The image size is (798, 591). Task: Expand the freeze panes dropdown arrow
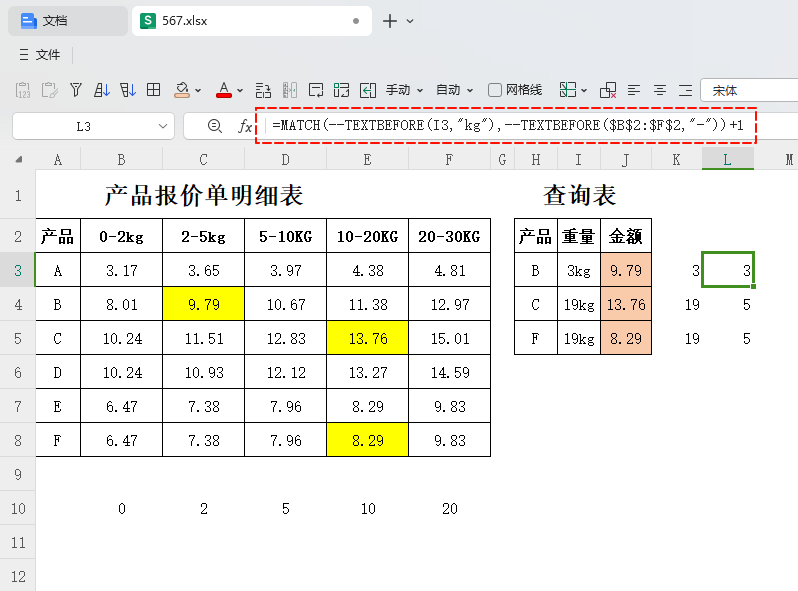[584, 91]
